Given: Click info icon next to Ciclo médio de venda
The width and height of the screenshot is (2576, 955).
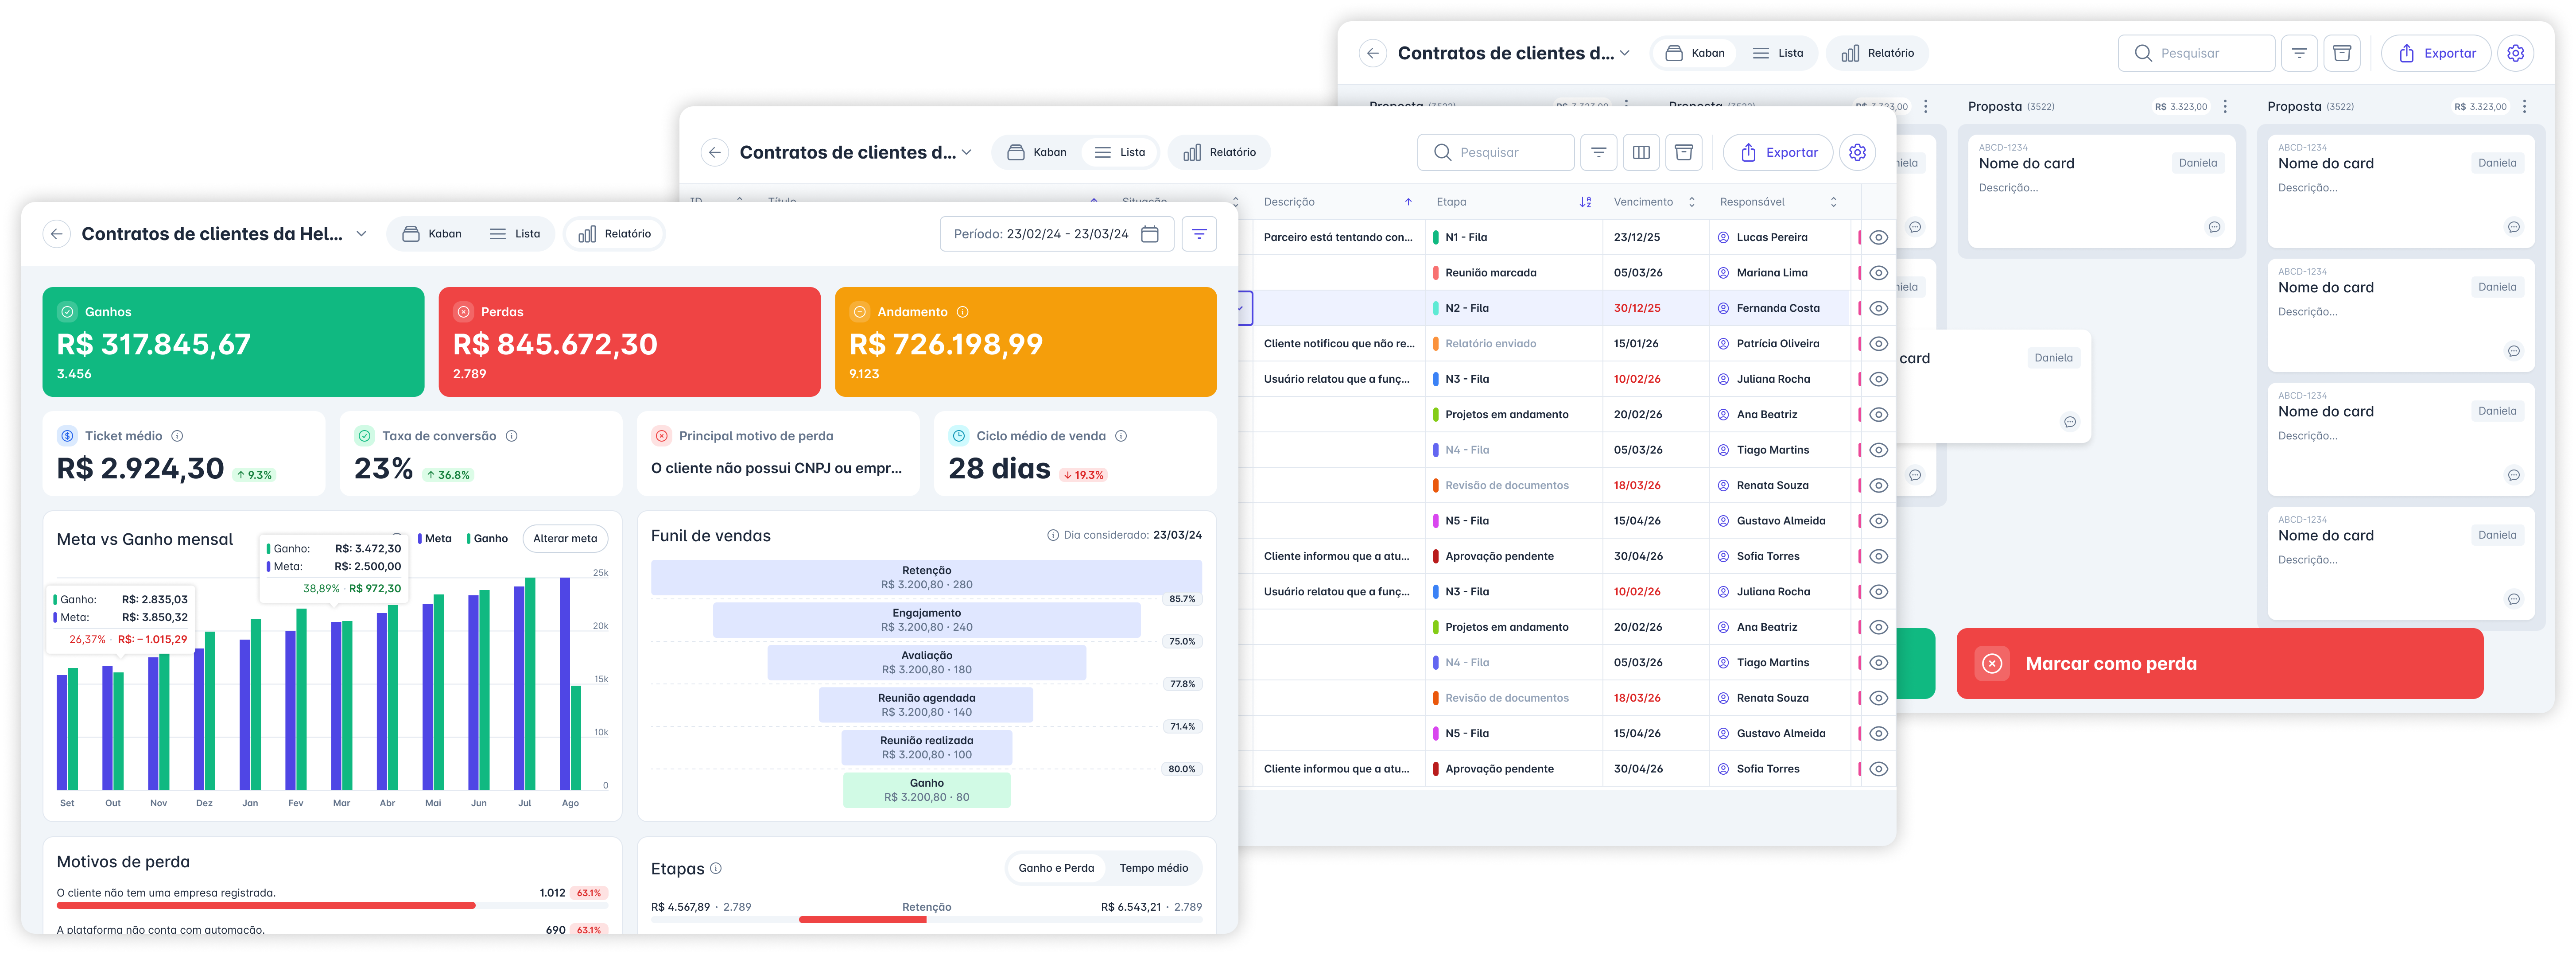Looking at the screenshot, I should coord(1121,436).
